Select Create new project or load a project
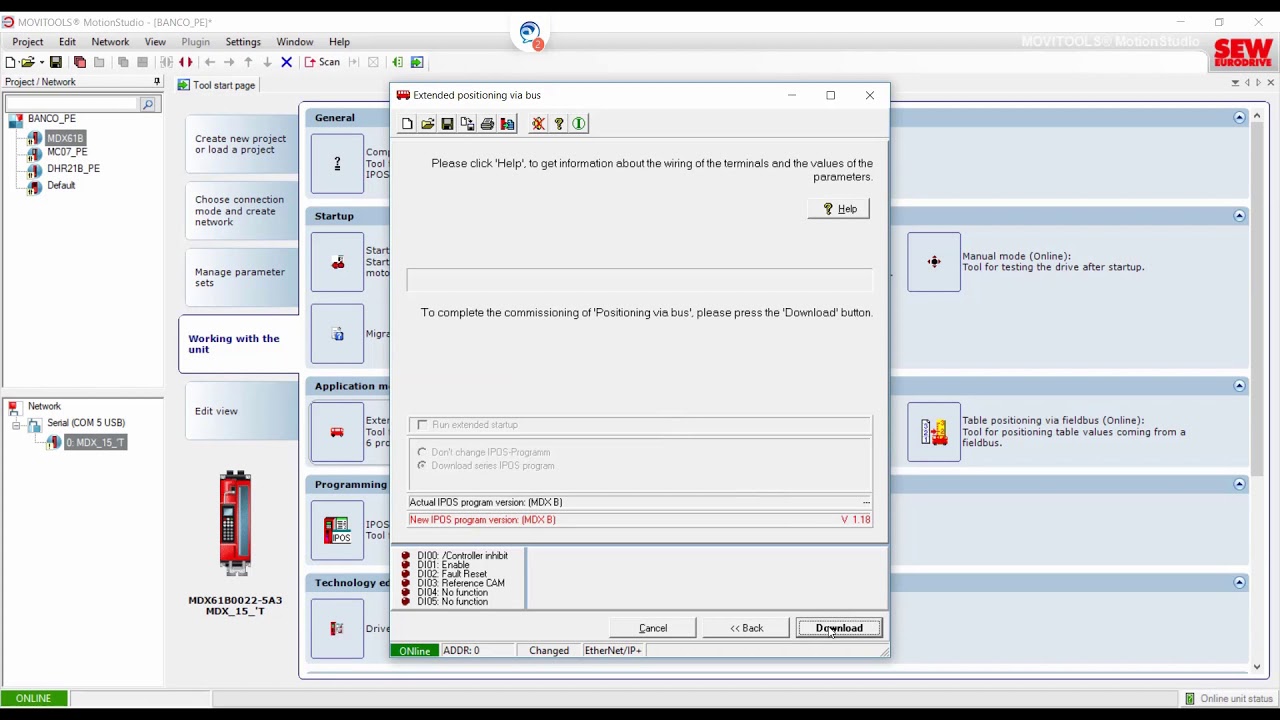 tap(240, 144)
